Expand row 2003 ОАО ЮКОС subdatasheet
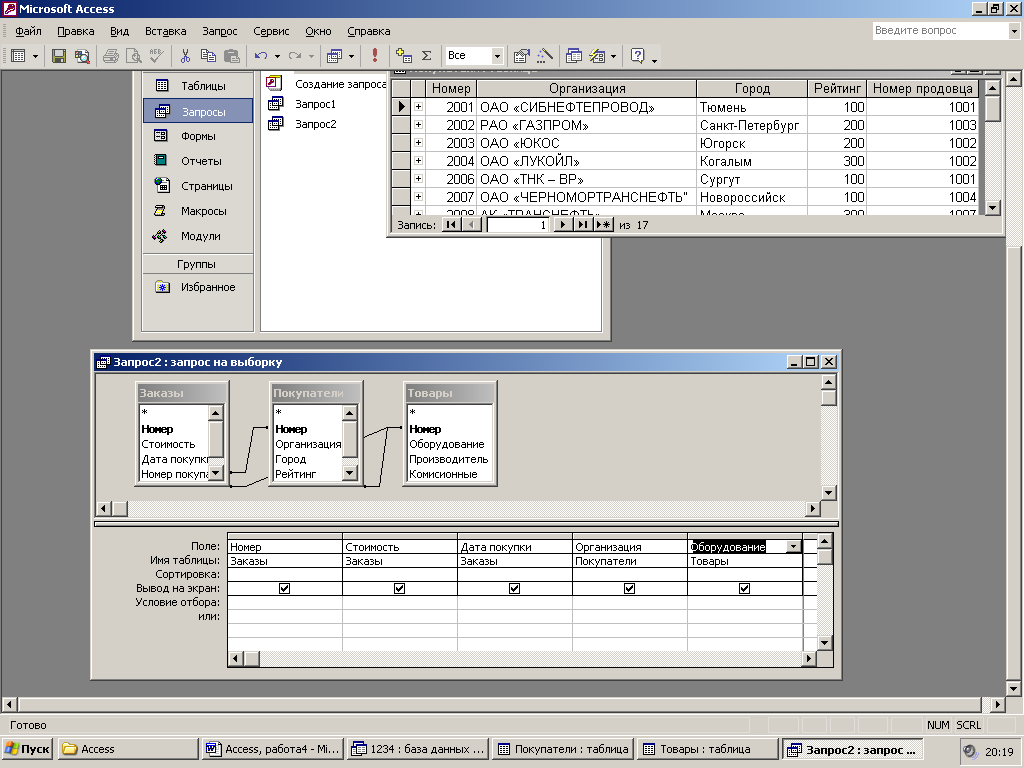This screenshot has height=768, width=1024. 418,142
